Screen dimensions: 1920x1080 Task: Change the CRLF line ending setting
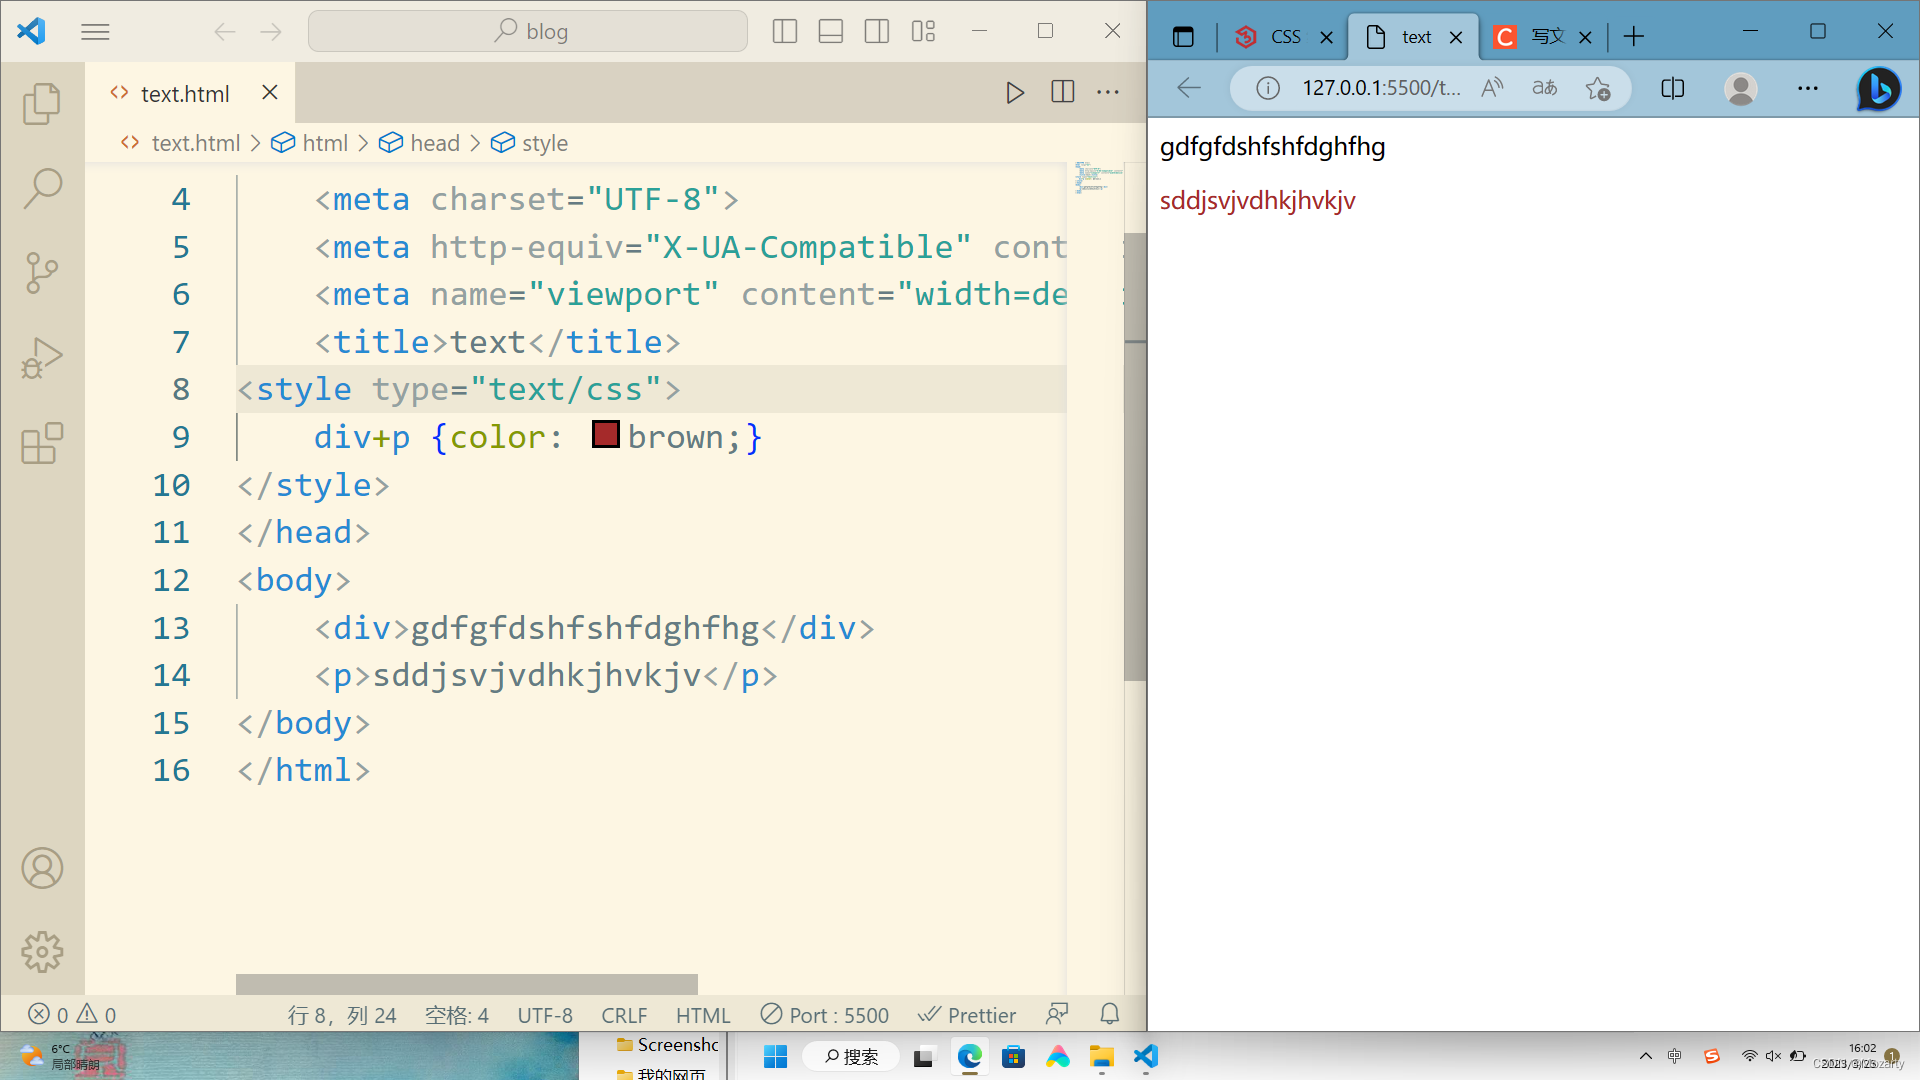click(624, 1015)
